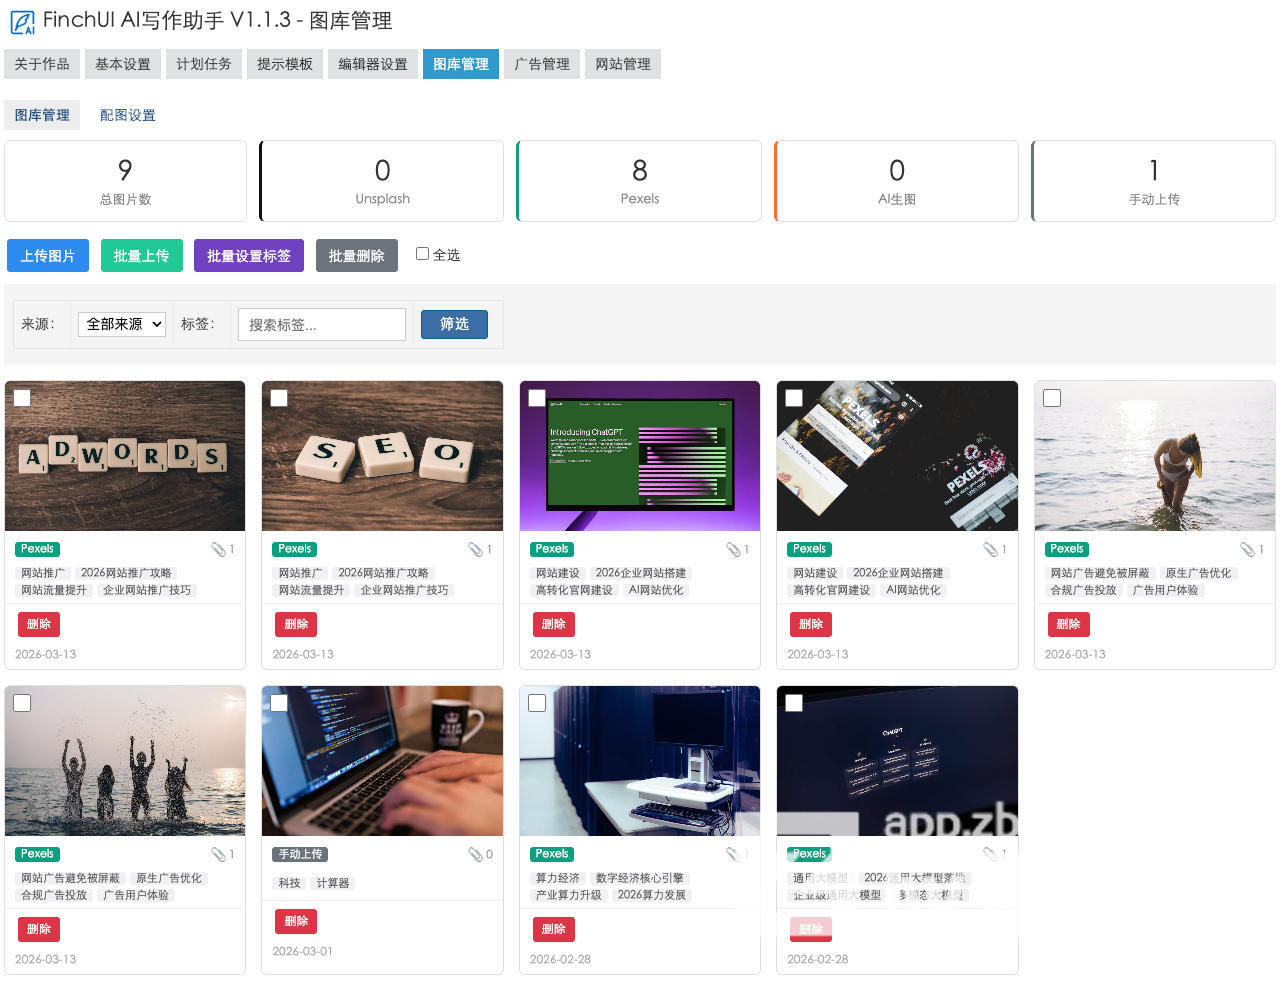Click paperclip icon on SEO image card
This screenshot has width=1280, height=982.
[475, 549]
